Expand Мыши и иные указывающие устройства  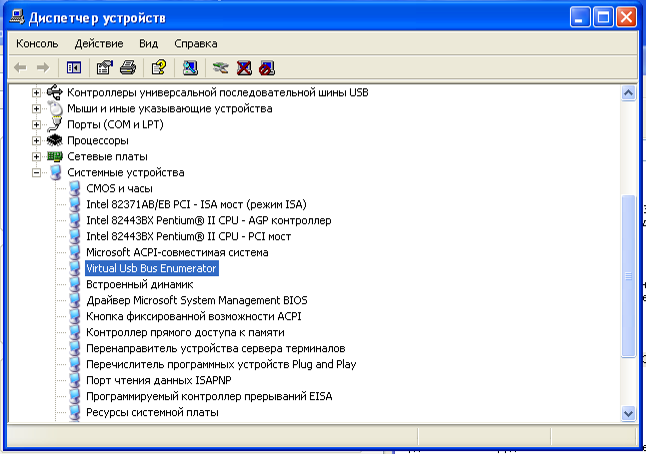pos(36,108)
